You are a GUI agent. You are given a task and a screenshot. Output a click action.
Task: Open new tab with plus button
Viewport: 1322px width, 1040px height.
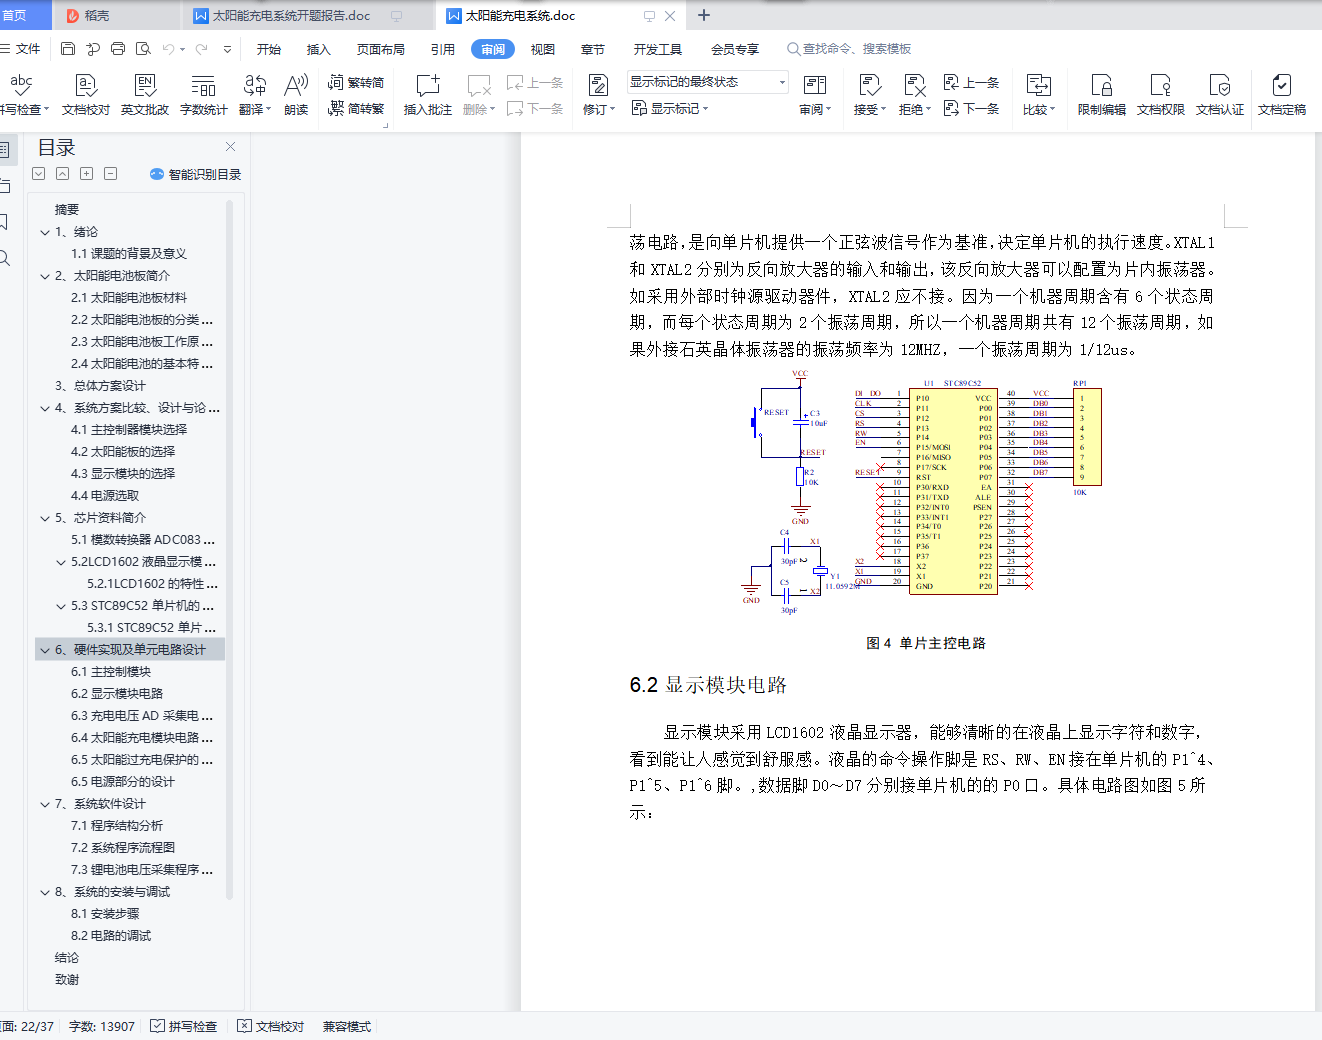tap(704, 15)
